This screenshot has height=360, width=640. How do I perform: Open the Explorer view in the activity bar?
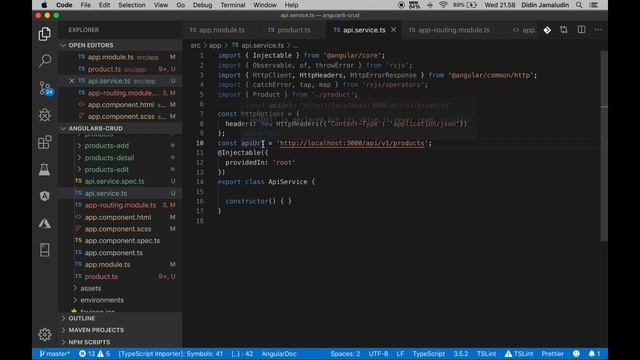click(x=44, y=34)
